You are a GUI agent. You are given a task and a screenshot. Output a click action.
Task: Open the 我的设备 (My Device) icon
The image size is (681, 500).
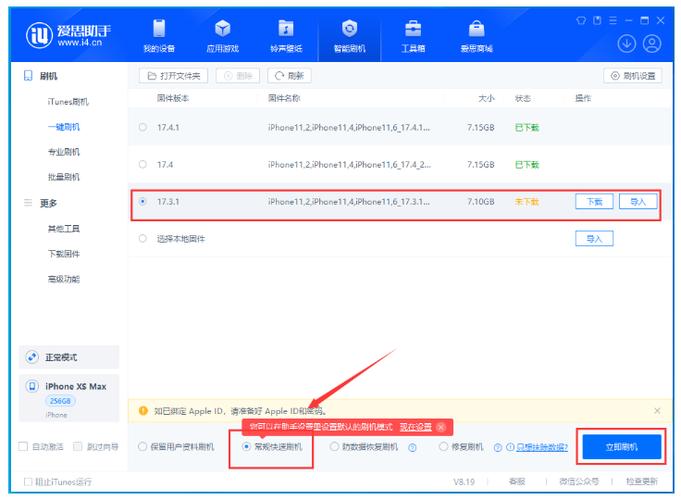156,35
